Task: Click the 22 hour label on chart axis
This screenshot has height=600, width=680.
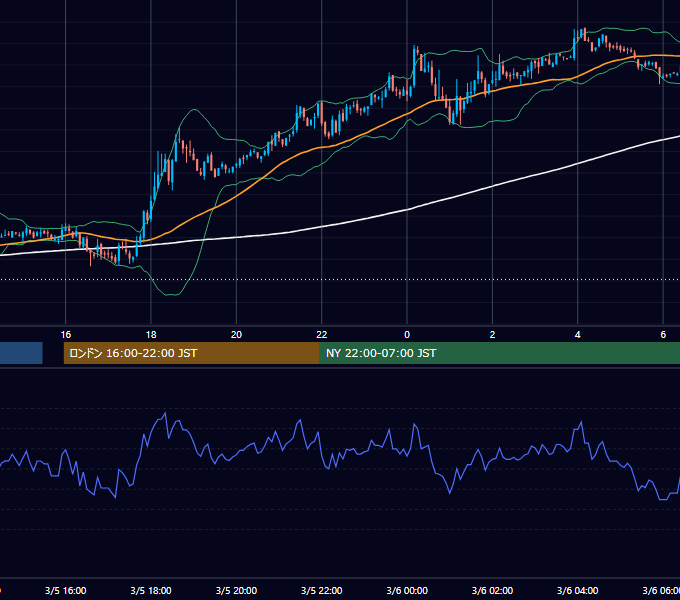Action: [321, 335]
